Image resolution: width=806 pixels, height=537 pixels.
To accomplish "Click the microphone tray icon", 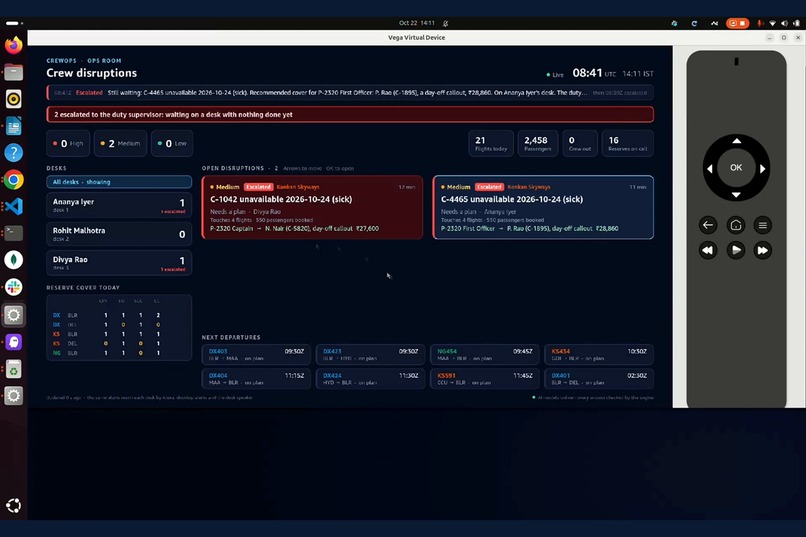I will (760, 23).
